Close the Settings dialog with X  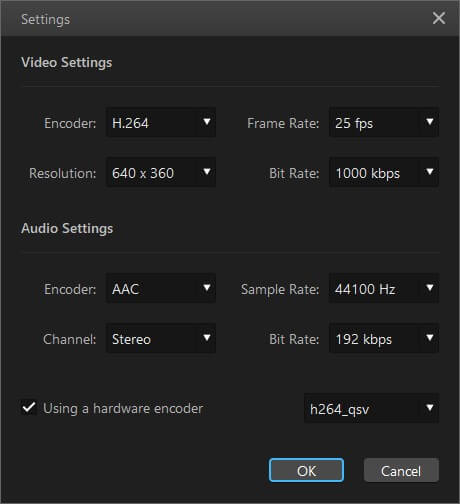click(x=439, y=18)
